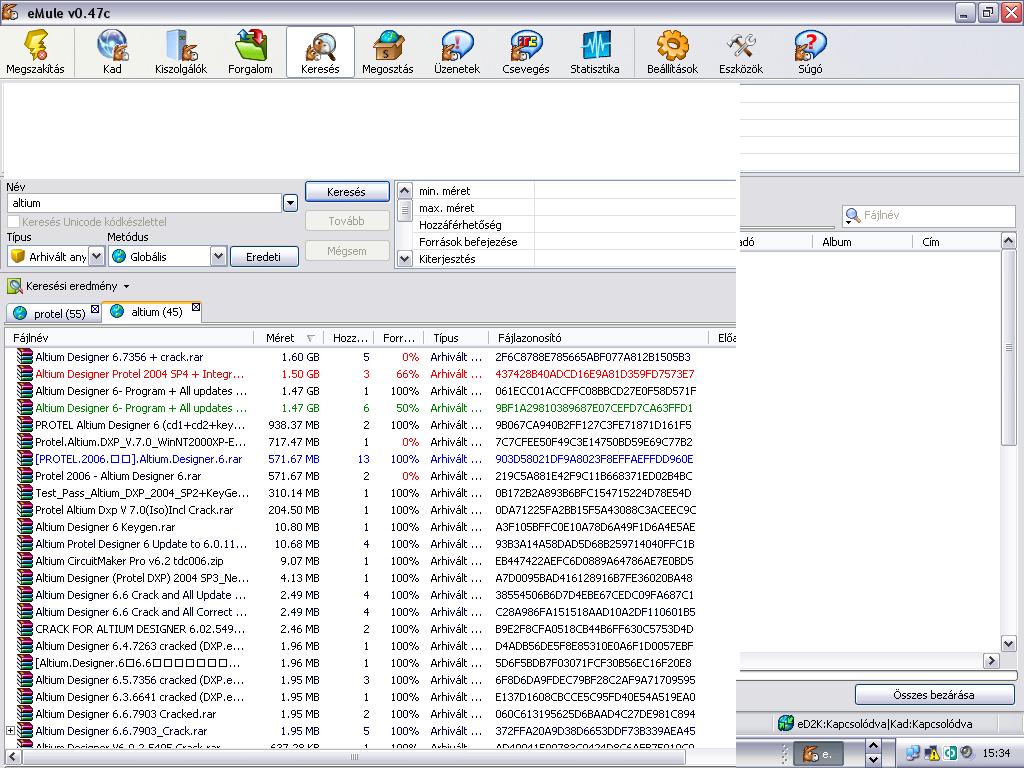Expand the Keresési eredmény dropdown arrow
This screenshot has height=768, width=1024.
pos(127,287)
